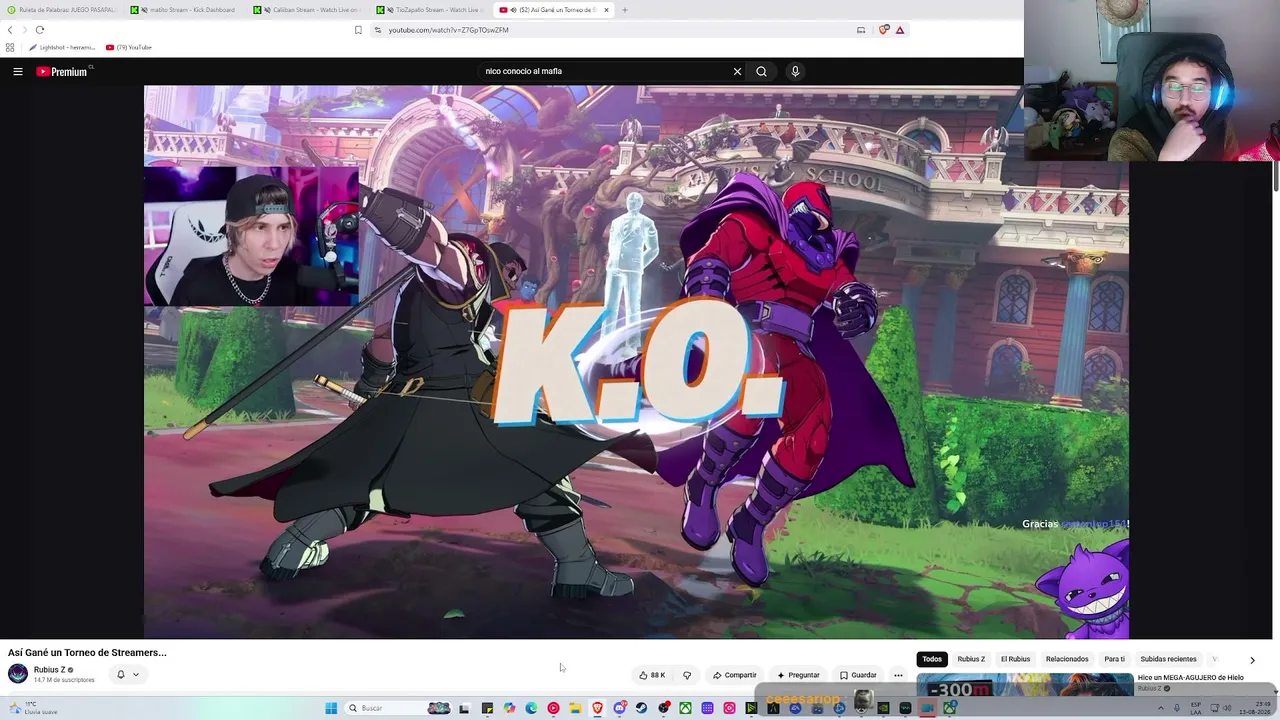
Task: Reload the current page
Action: [x=40, y=30]
